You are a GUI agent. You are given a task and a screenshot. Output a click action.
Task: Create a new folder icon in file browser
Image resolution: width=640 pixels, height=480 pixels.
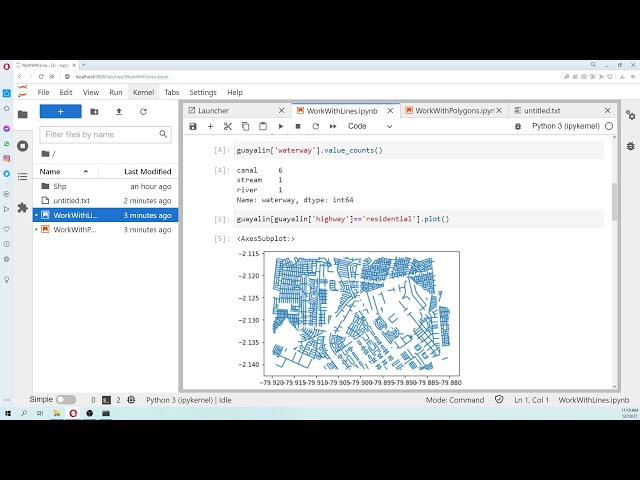(x=94, y=111)
